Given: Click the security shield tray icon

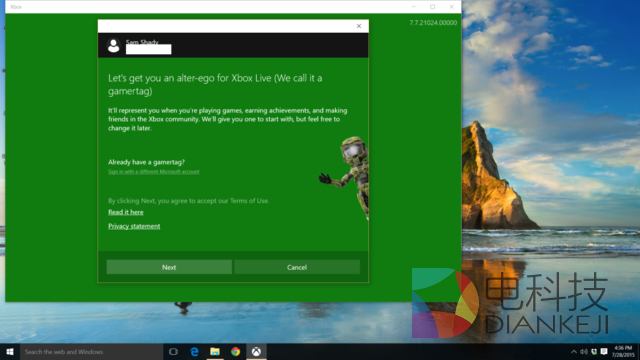Looking at the screenshot, I should point(594,351).
